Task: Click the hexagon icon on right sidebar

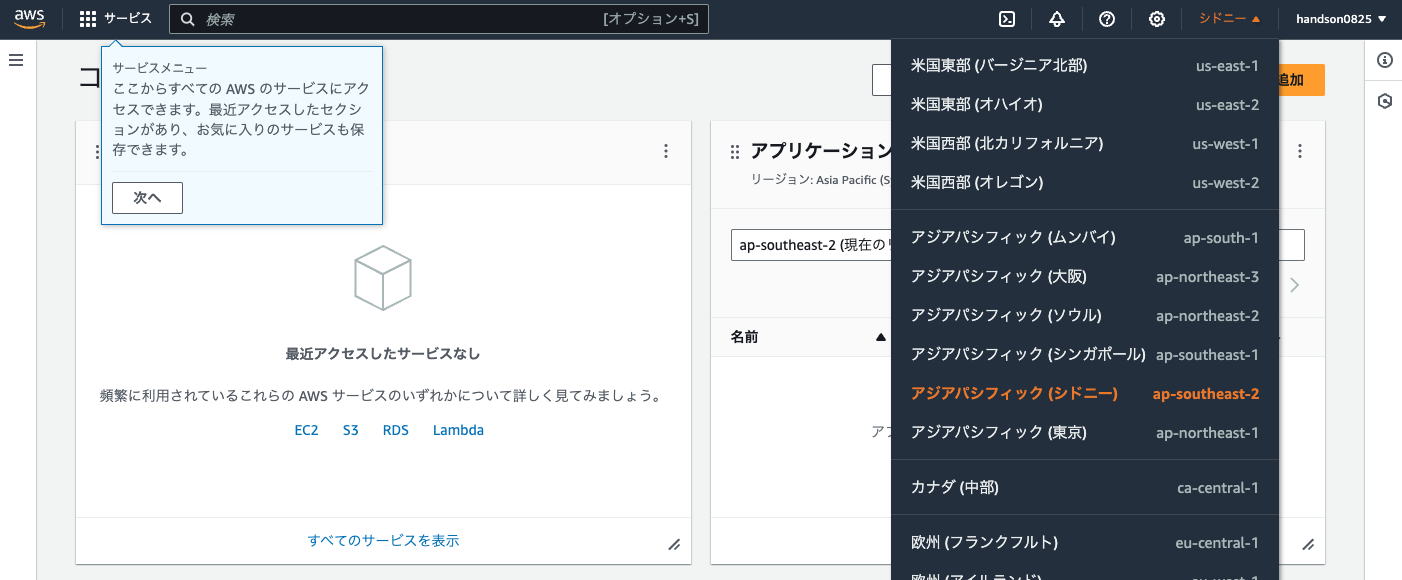Action: [1385, 101]
